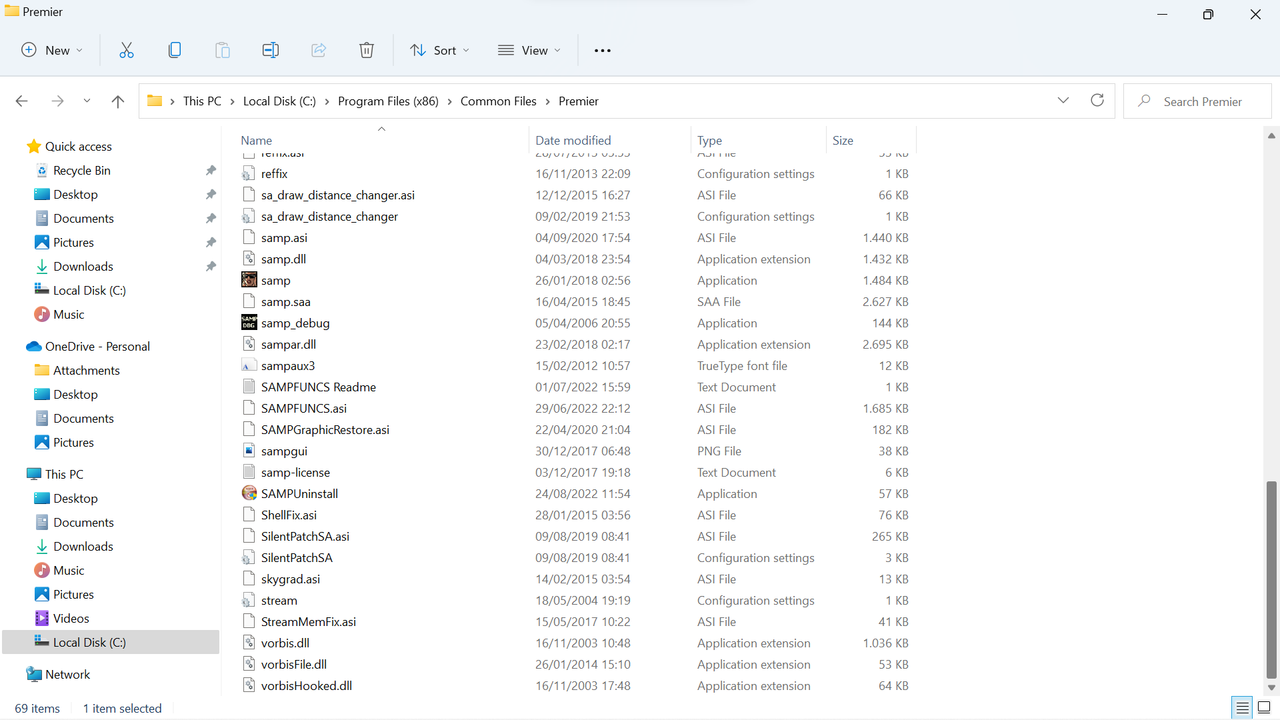Screen dimensions: 1280x720
Task: Open Local Disk (C:) under Quick access
Action: 90,291
